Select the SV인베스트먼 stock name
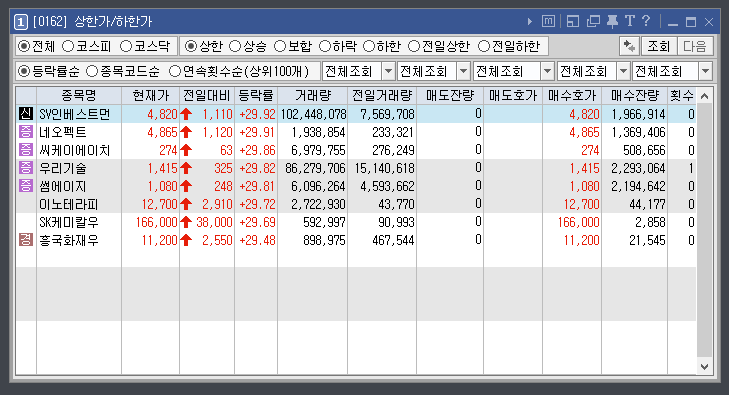The width and height of the screenshot is (729, 395). pyautogui.click(x=75, y=114)
